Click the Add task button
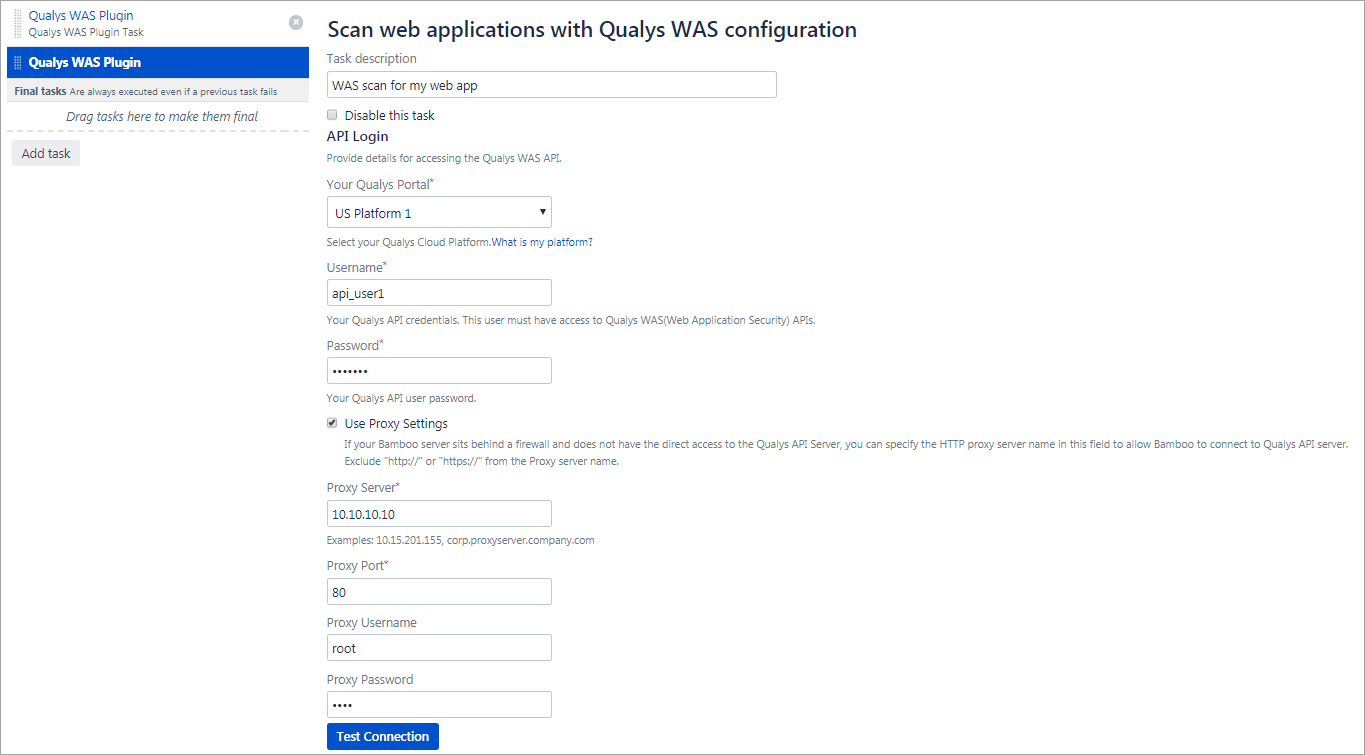 [46, 153]
